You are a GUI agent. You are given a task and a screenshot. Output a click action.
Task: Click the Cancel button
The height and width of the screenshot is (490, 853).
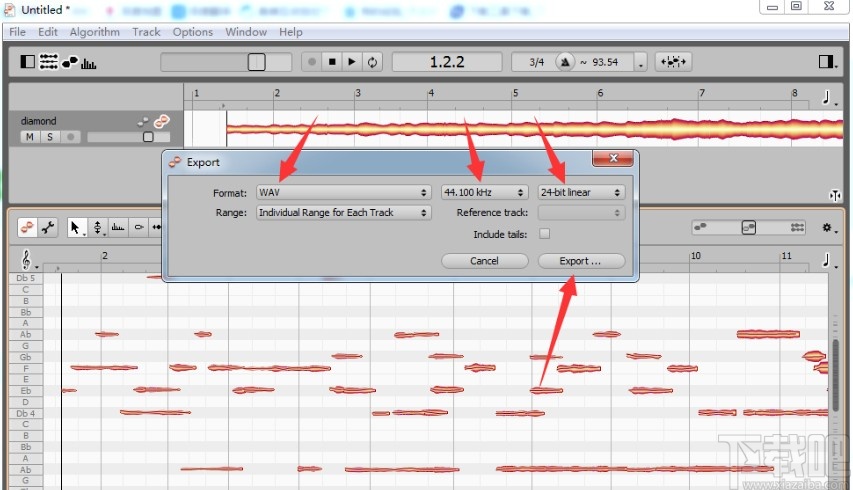point(484,261)
